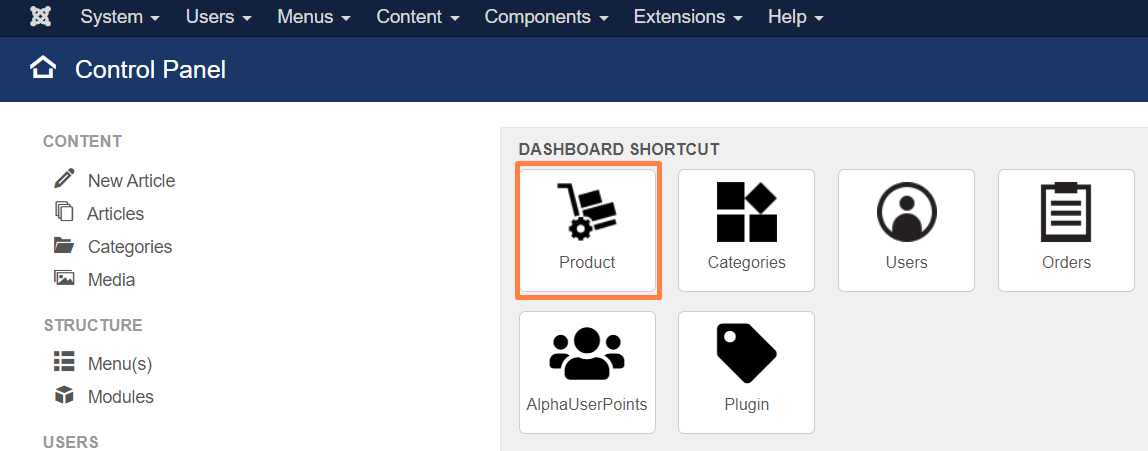Open the Components menu

[546, 17]
